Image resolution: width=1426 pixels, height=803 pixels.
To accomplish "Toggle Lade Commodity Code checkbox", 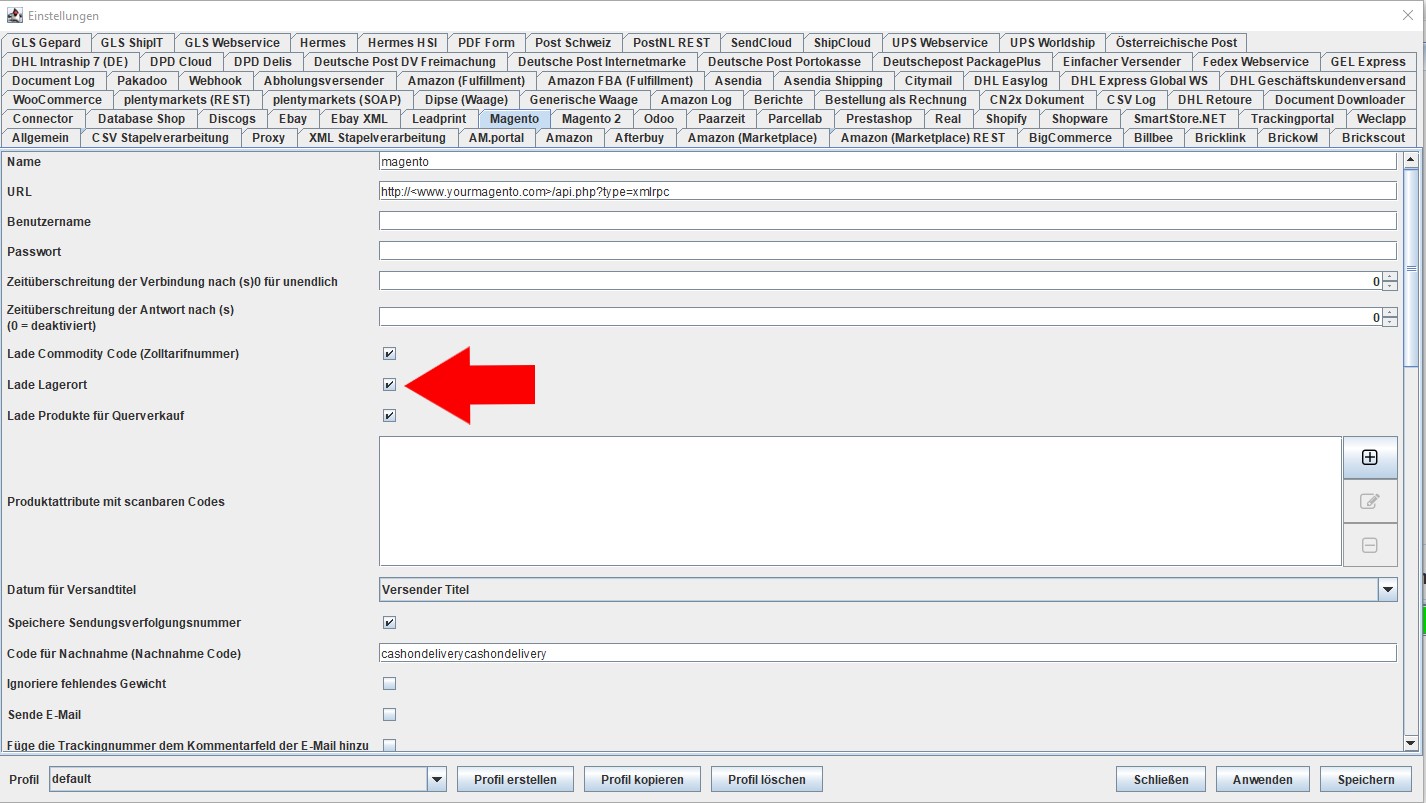I will click(x=389, y=354).
